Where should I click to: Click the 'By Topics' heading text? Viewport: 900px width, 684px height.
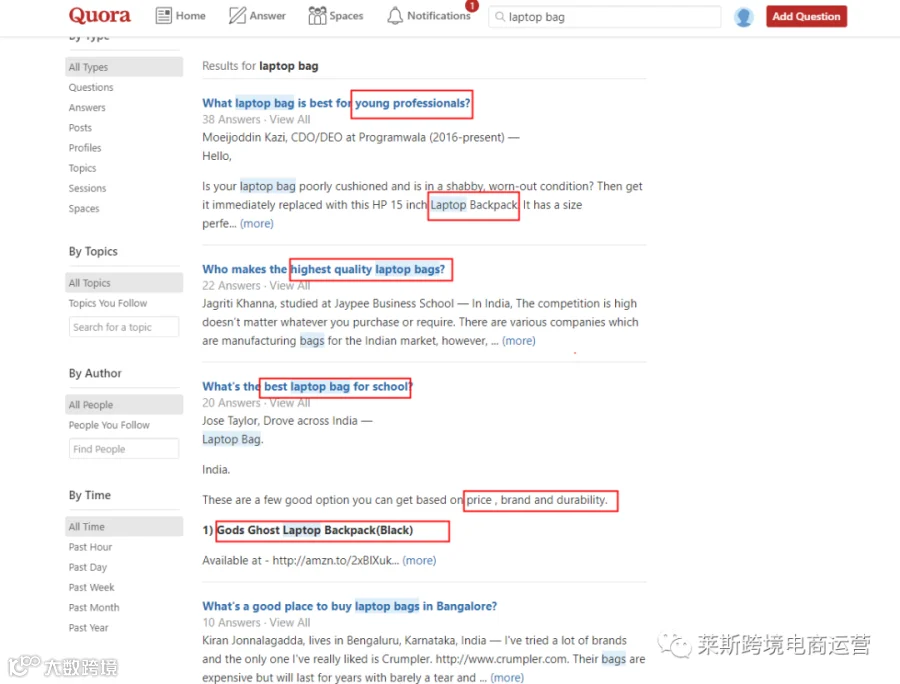point(93,251)
